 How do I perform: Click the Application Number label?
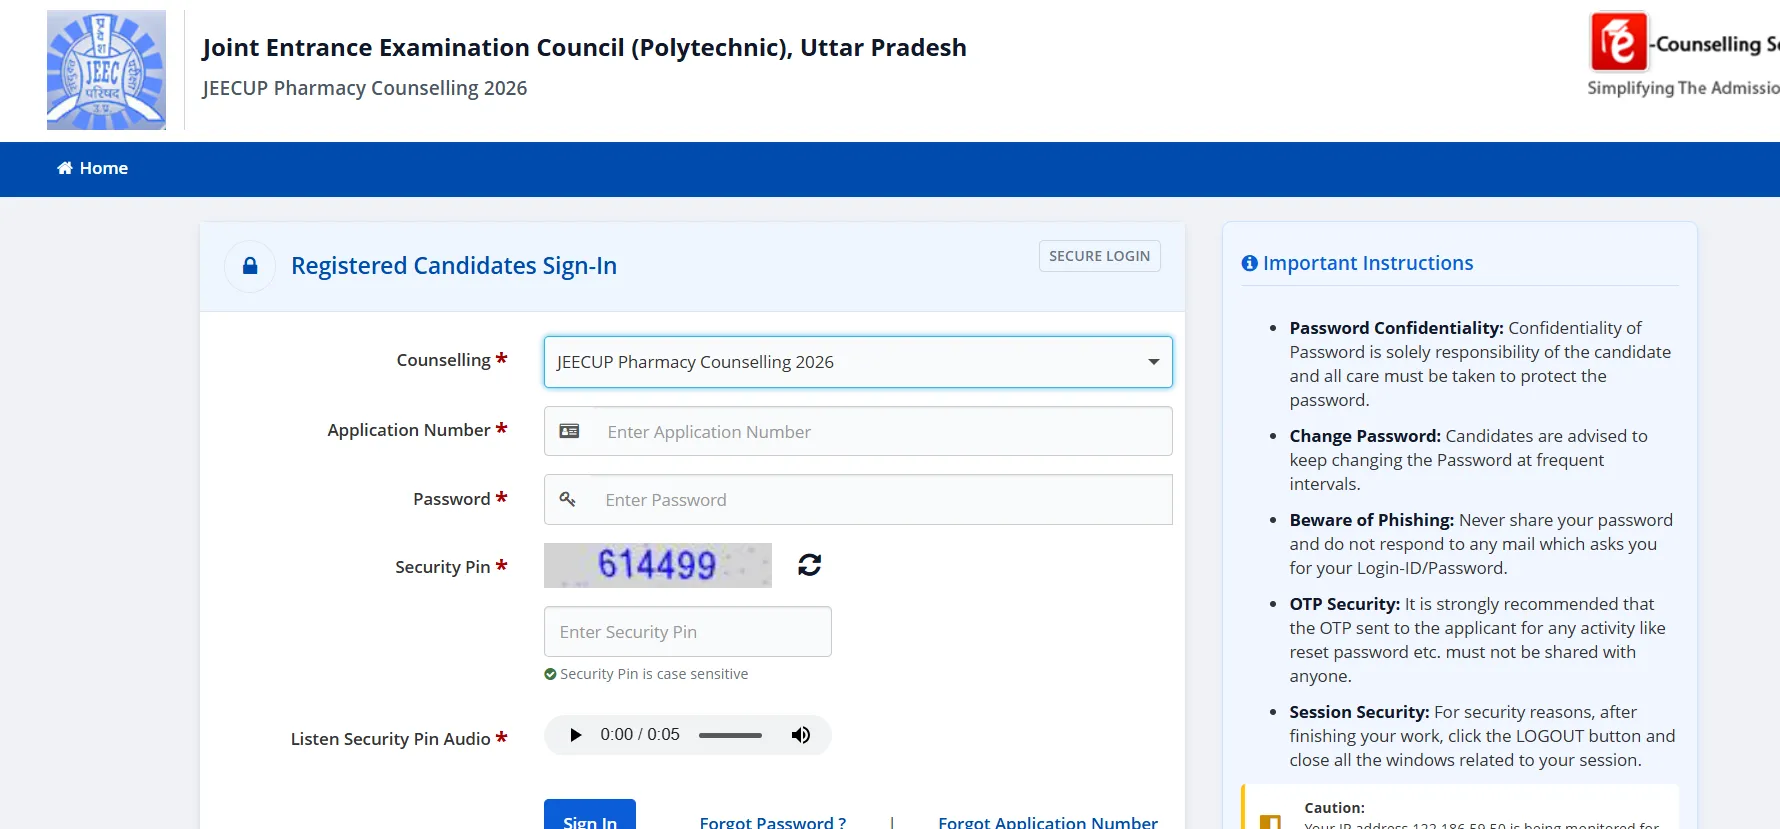point(409,430)
